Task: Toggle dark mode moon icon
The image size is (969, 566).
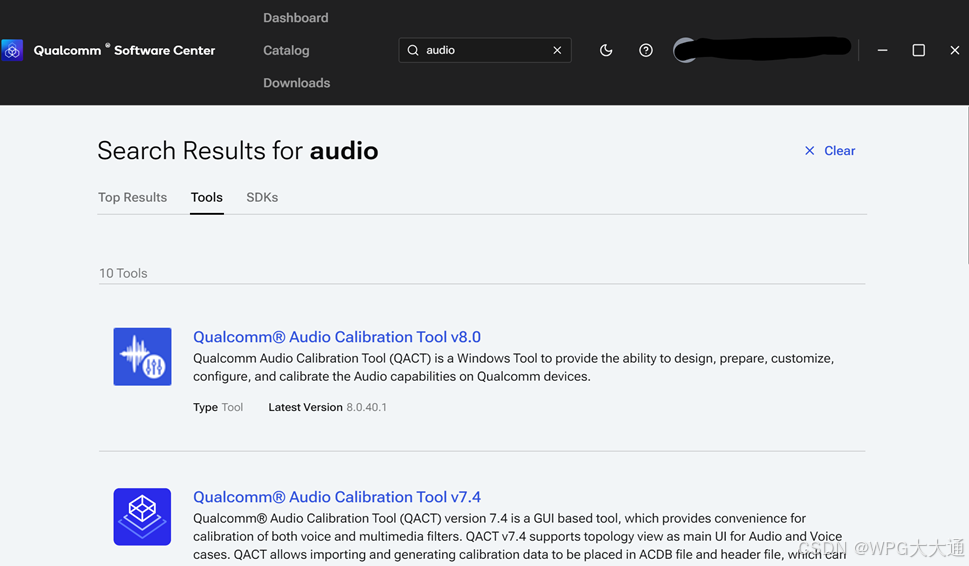Action: point(606,50)
